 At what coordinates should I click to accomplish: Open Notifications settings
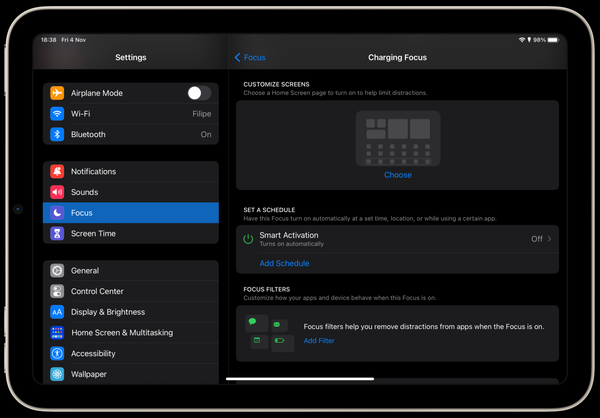[x=131, y=171]
